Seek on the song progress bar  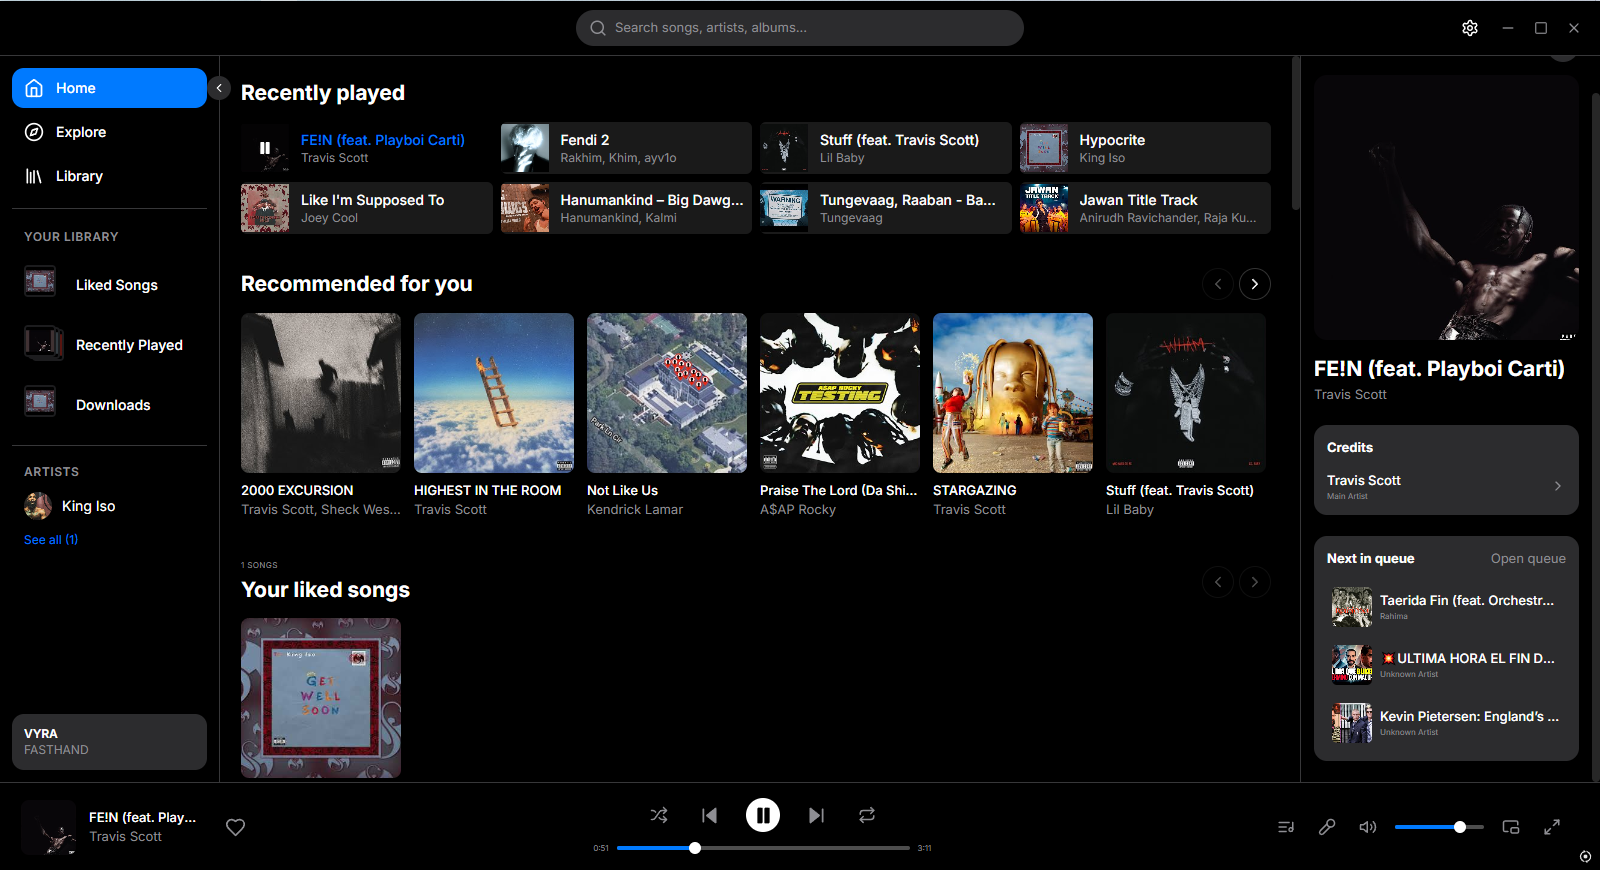(x=763, y=848)
